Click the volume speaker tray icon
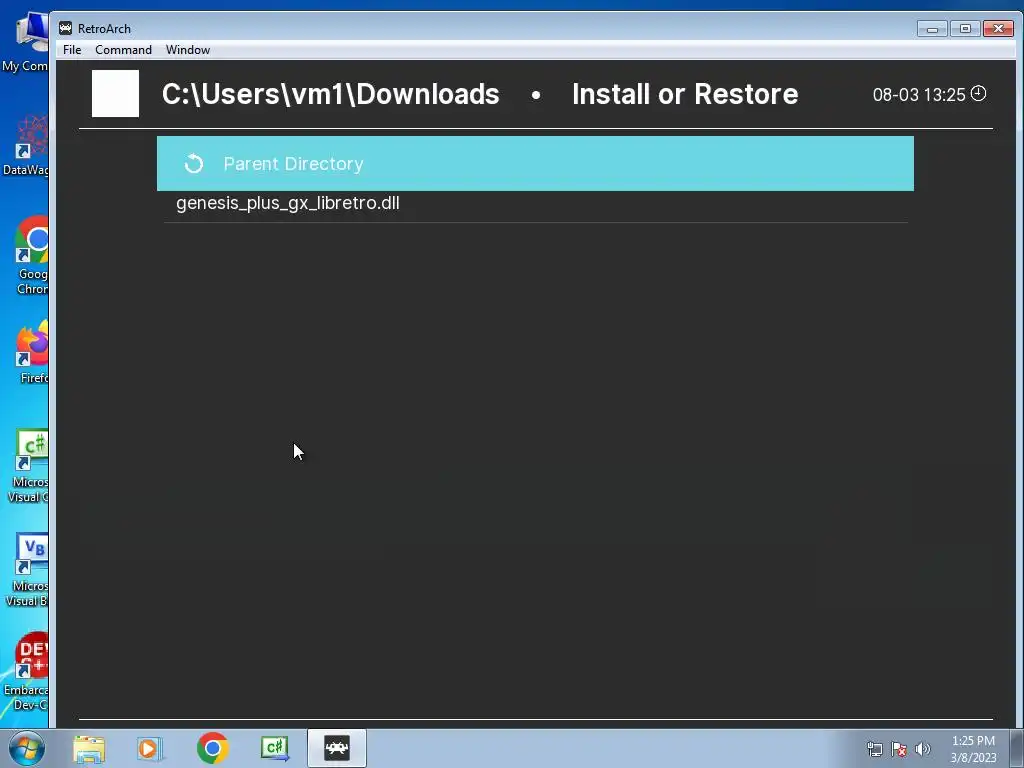Screen dimensions: 1024x768 [923, 749]
